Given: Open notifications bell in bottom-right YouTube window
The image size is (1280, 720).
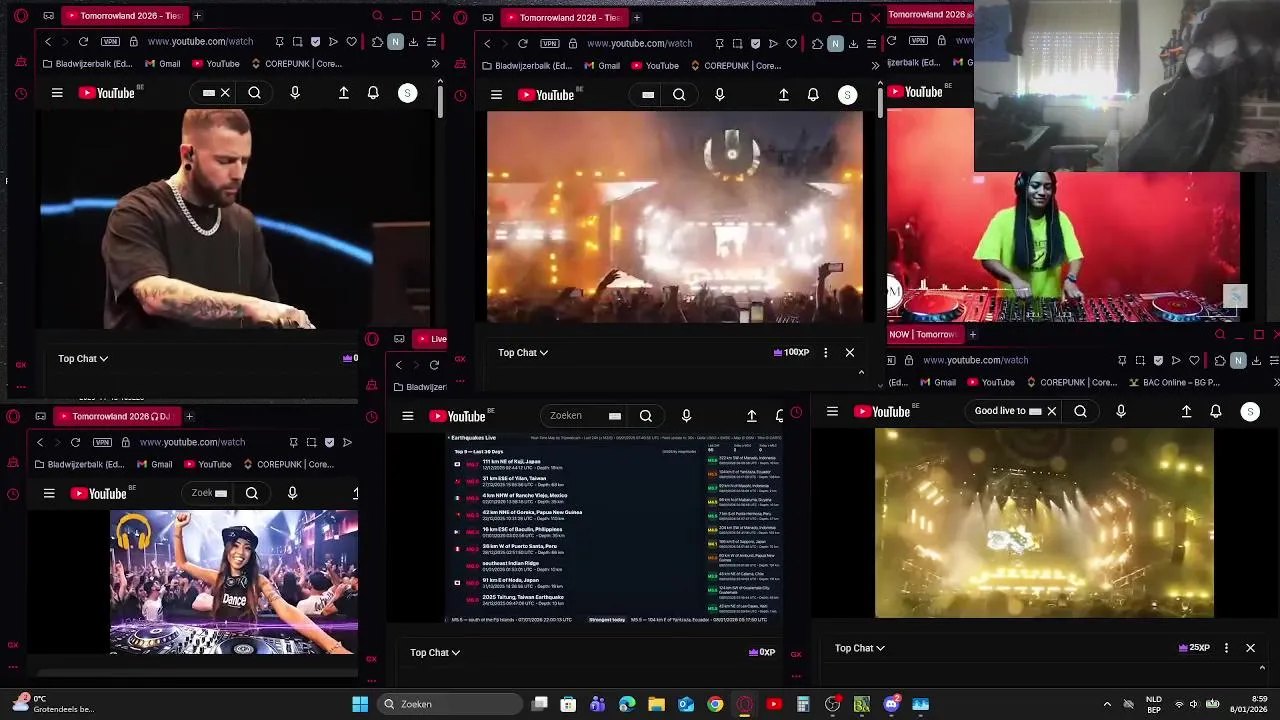Looking at the screenshot, I should click(1215, 411).
